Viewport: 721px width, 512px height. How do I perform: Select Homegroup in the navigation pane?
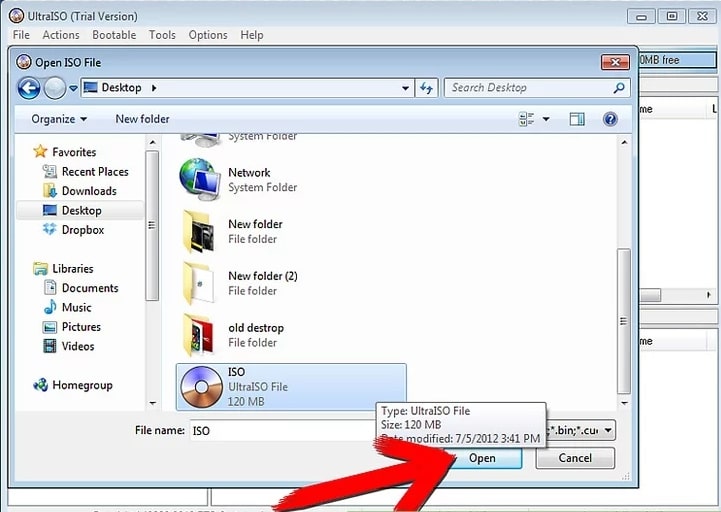(82, 385)
